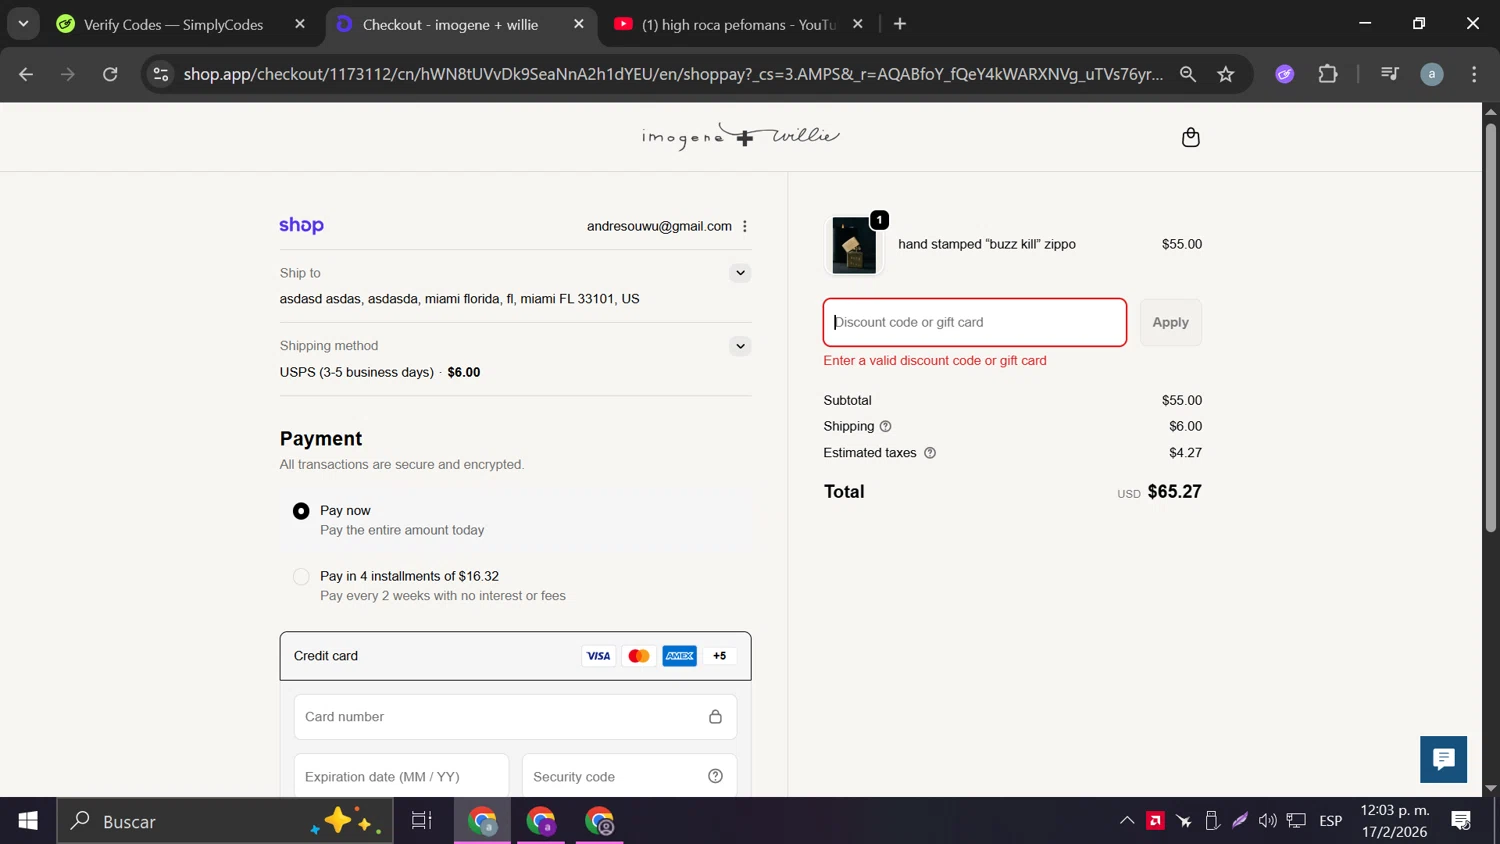Open the tab search dropdown arrow
The width and height of the screenshot is (1500, 844).
click(x=23, y=24)
